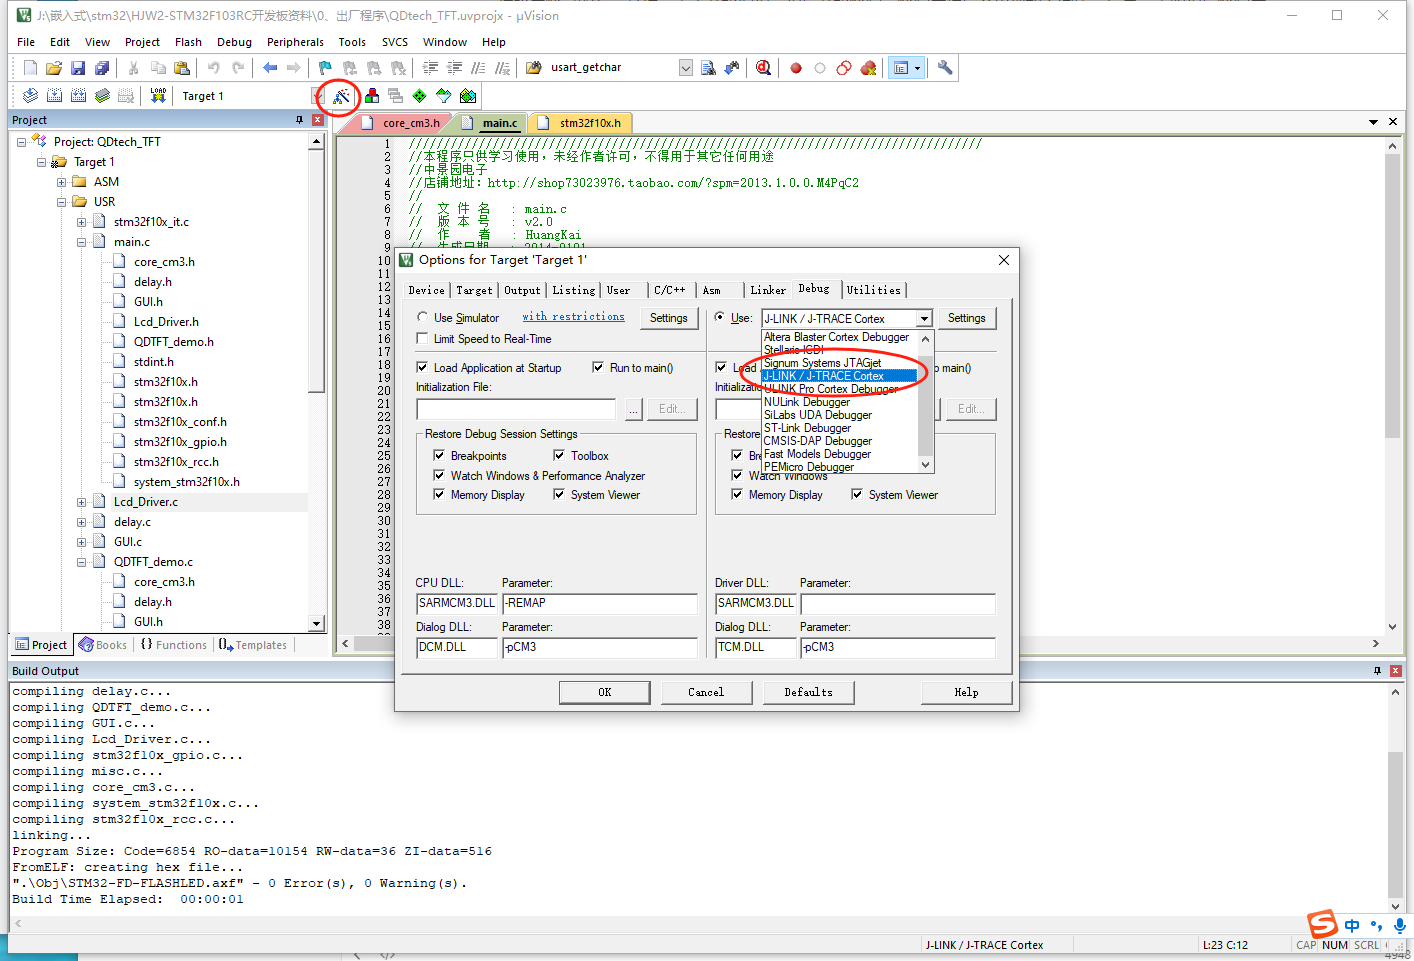Switch to the C/C++ tab
The image size is (1414, 961).
pyautogui.click(x=669, y=290)
